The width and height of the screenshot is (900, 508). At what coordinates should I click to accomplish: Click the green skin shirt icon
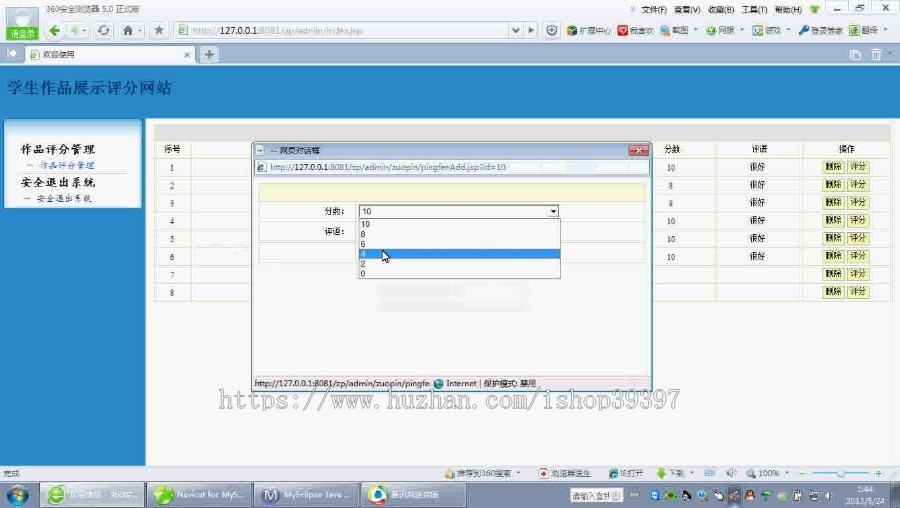[814, 9]
